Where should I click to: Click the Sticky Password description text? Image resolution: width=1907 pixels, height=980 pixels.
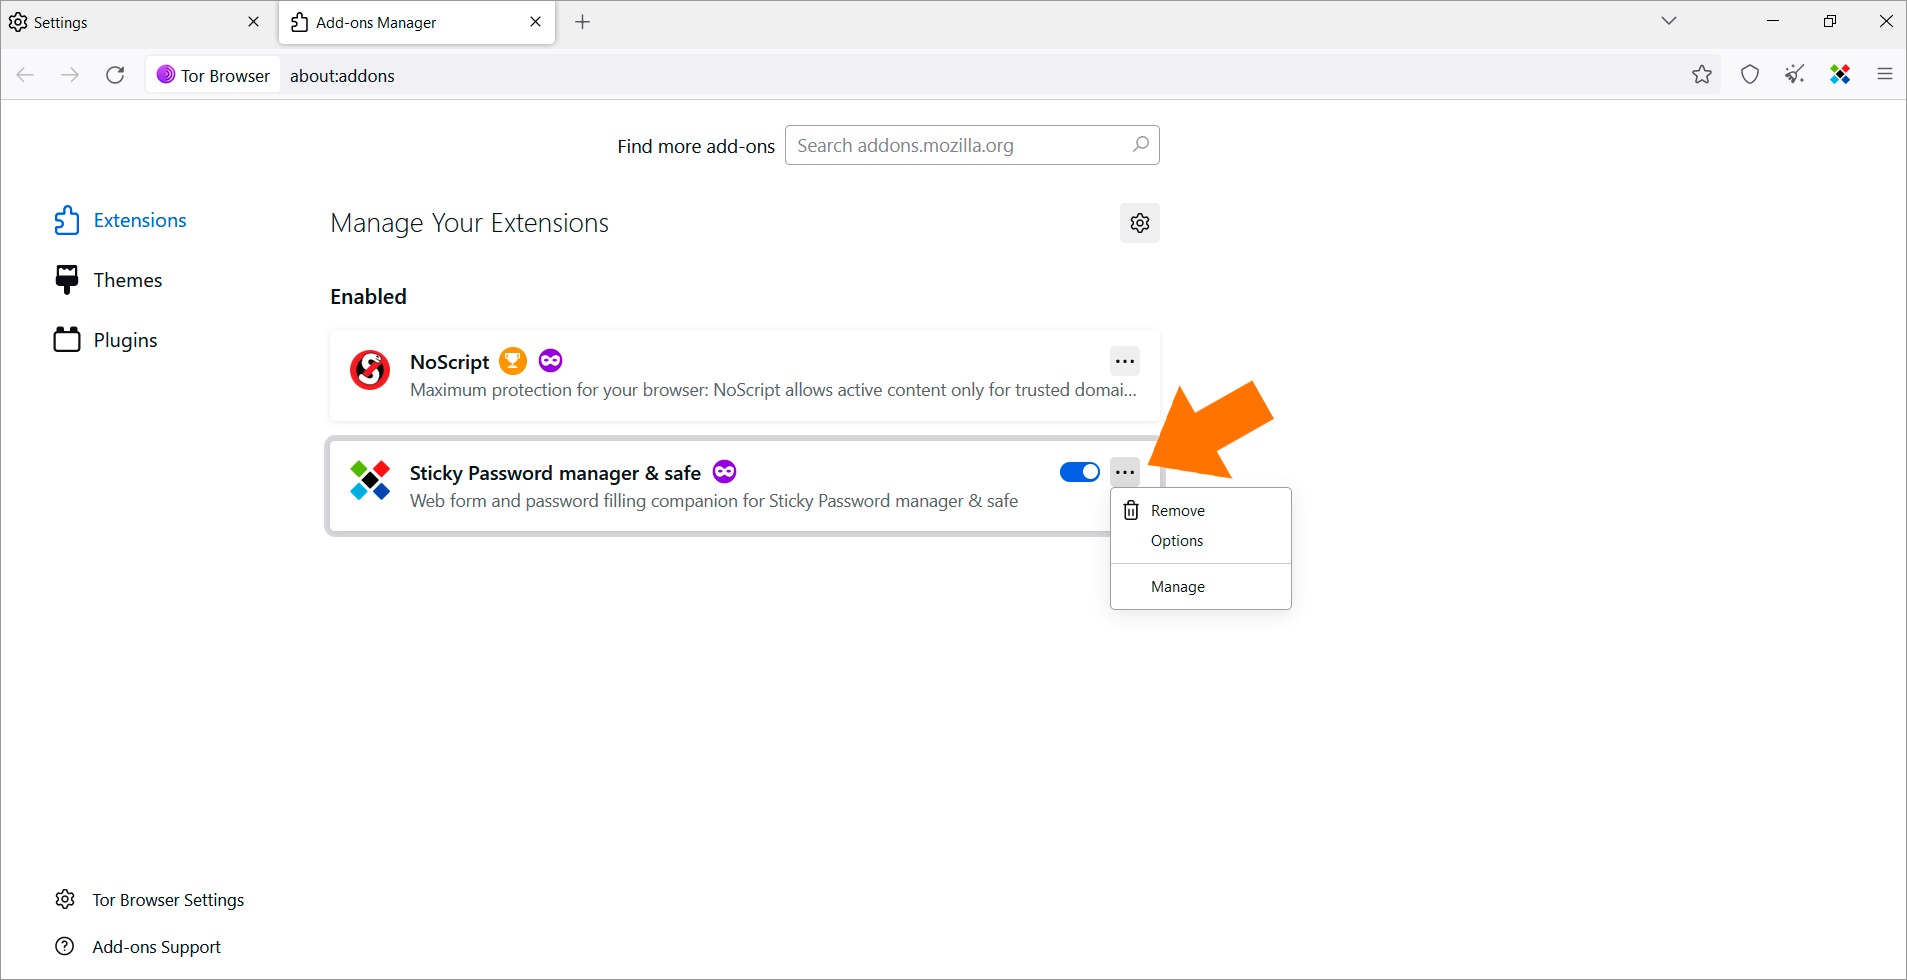pos(714,501)
